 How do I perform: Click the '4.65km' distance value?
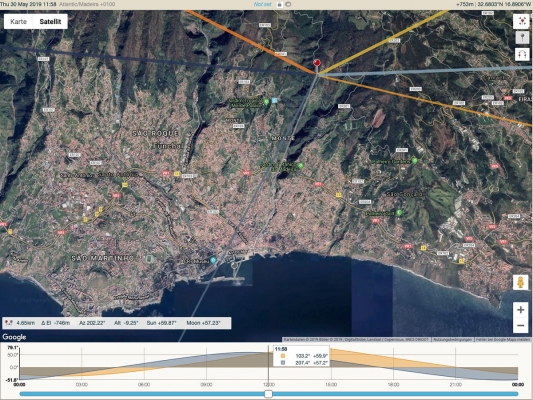25,323
